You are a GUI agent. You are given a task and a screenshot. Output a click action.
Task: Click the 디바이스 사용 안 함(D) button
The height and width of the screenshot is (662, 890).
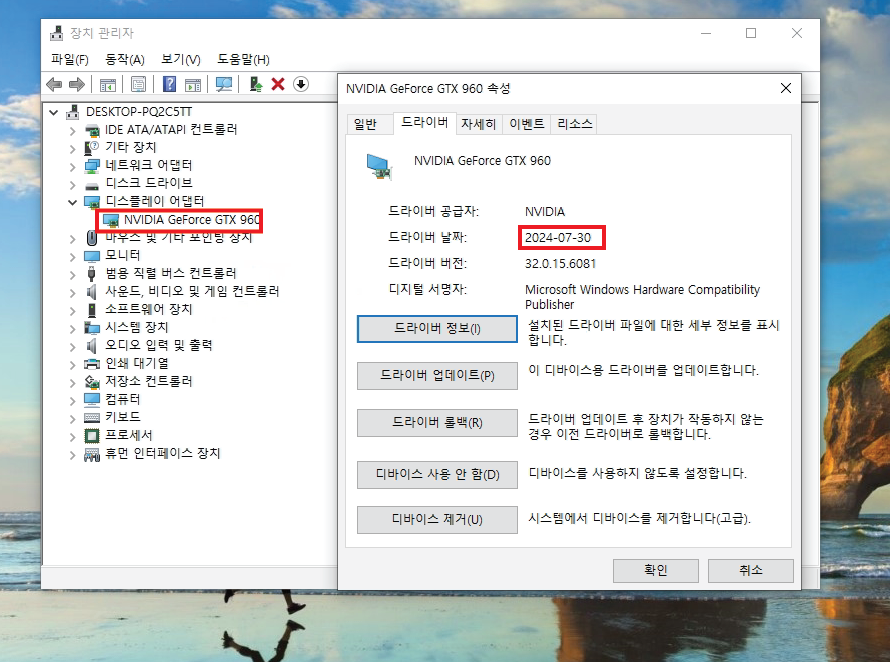[x=437, y=475]
